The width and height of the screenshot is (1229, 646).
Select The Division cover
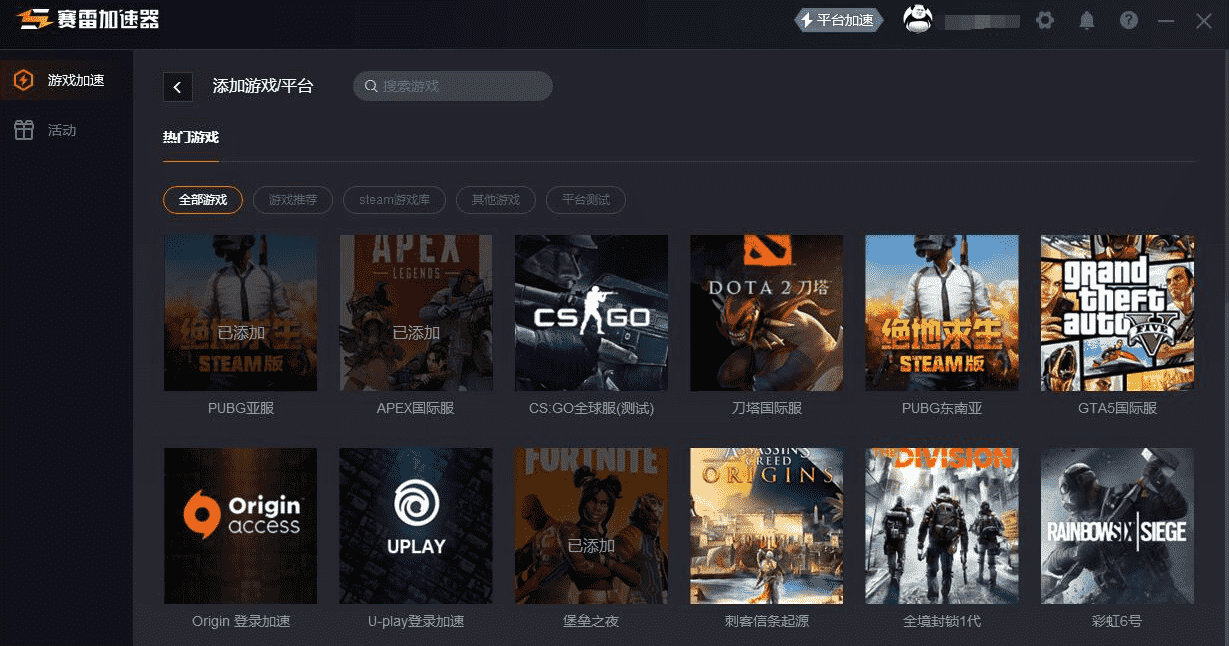point(942,526)
